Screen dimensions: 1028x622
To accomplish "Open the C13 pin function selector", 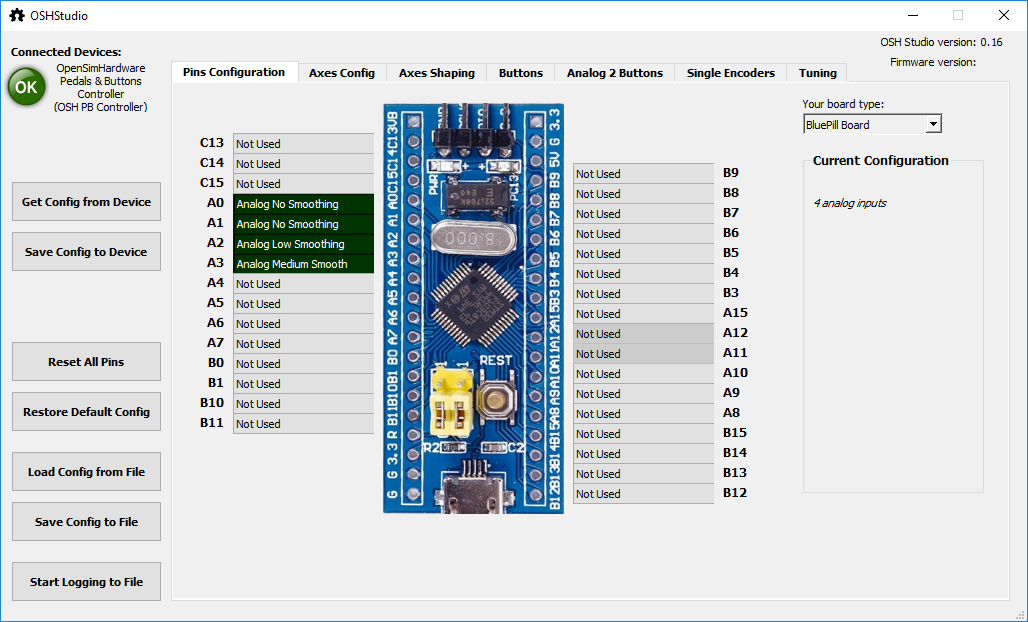I will 303,144.
